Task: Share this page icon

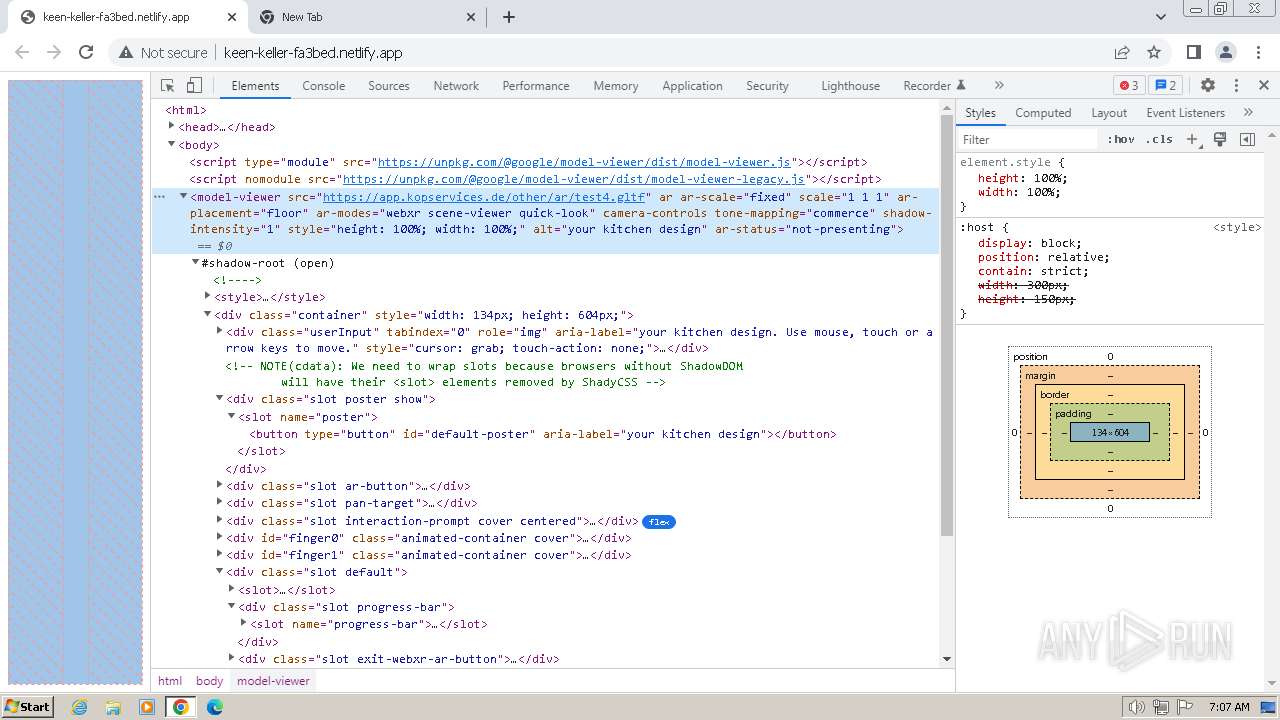Action: pos(1122,53)
